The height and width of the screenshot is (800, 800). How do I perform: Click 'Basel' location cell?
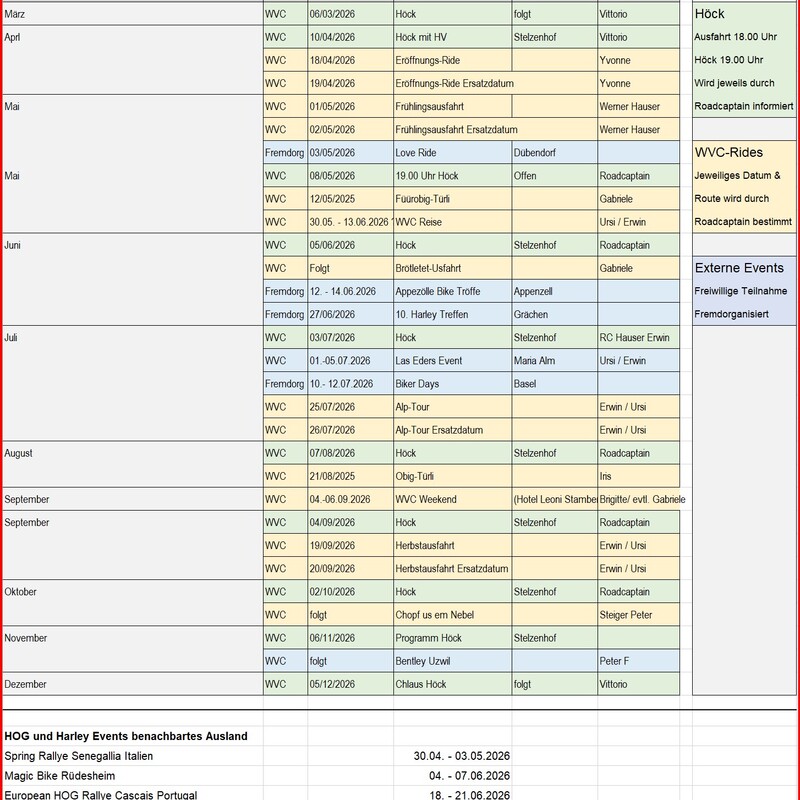click(555, 384)
